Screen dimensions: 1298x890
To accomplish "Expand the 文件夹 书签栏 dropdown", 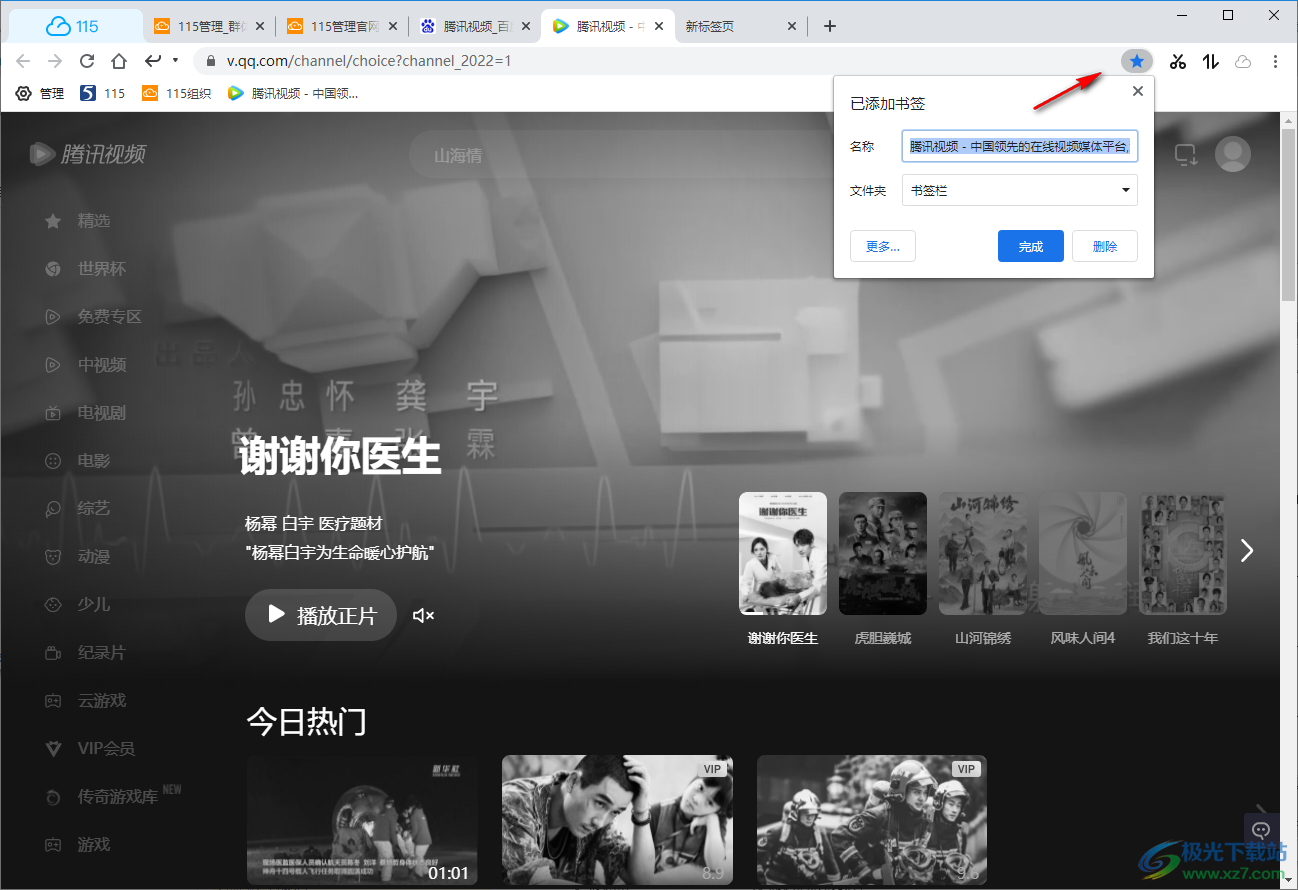I will coord(1019,190).
